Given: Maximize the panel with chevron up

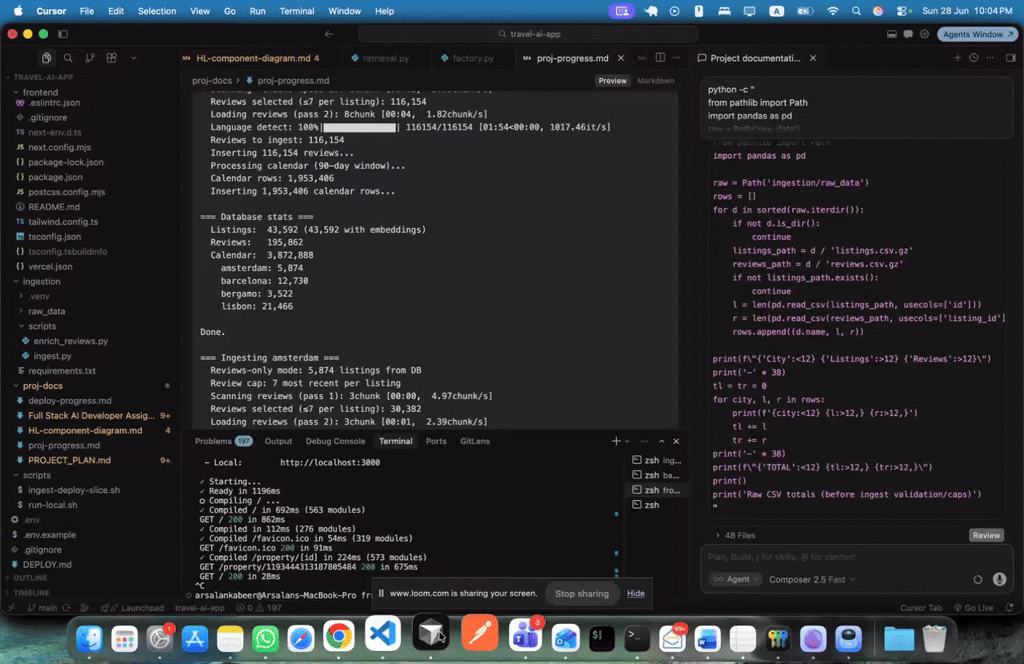Looking at the screenshot, I should tap(661, 441).
